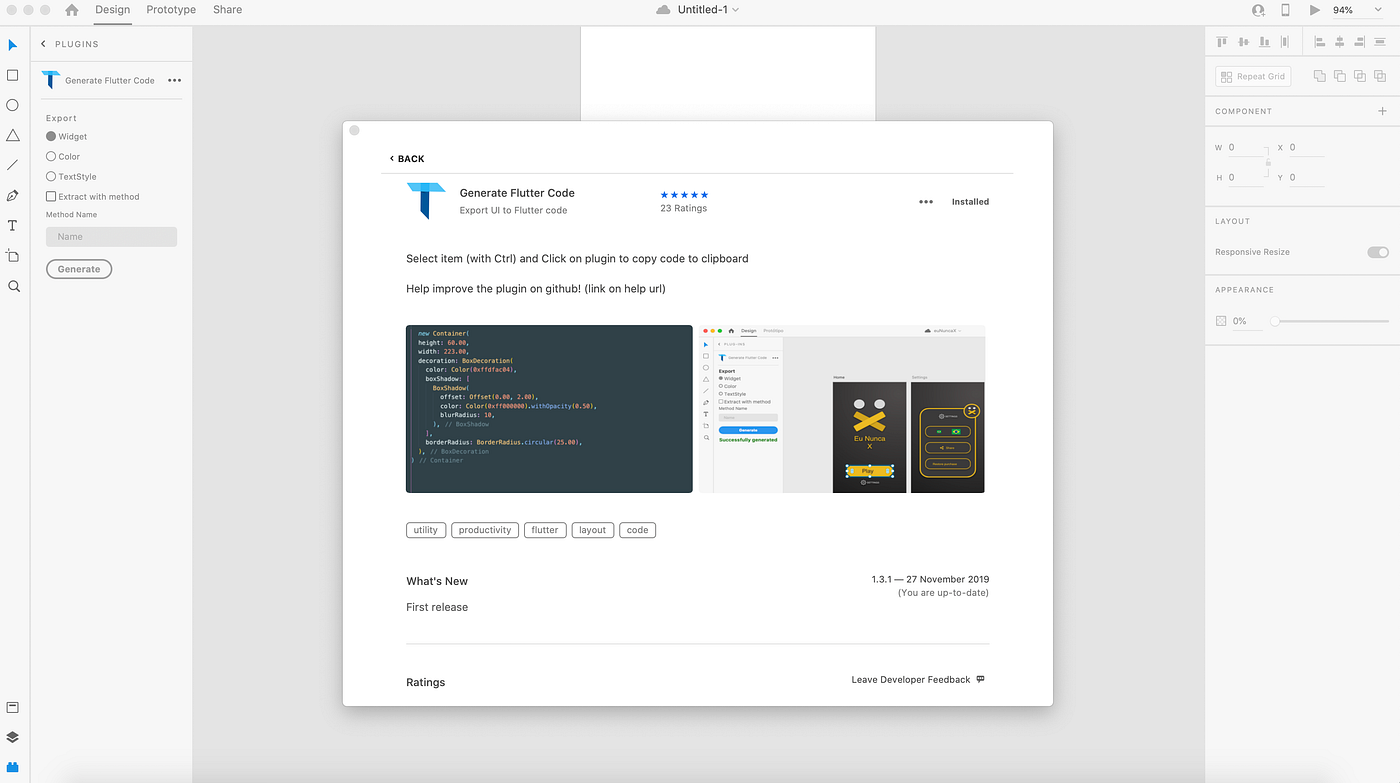1400x783 pixels.
Task: Select the Rectangle tool
Action: point(12,74)
